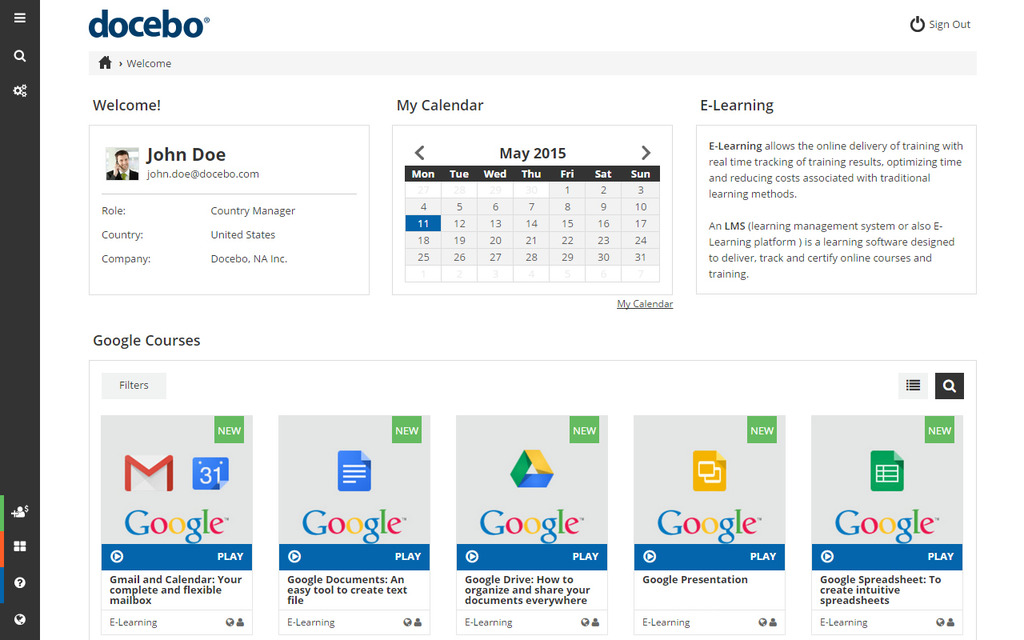Open course search magnifier button

(949, 385)
